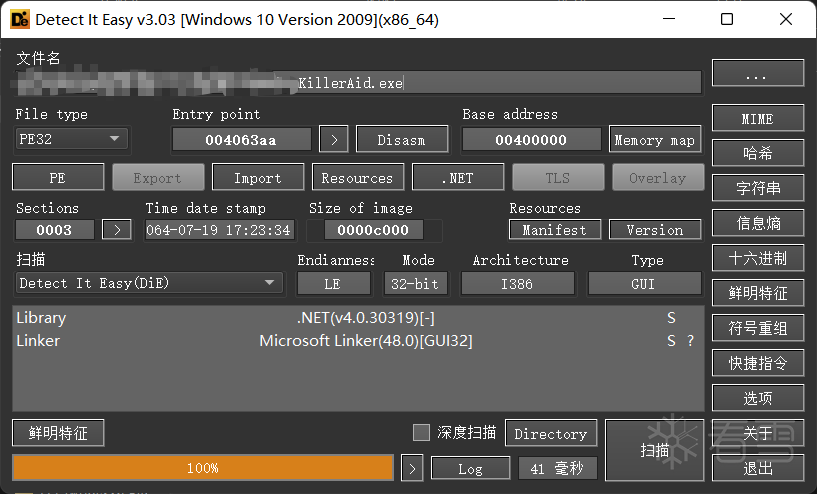This screenshot has height=494, width=817.
Task: Click the size of image value 0000c000
Action: click(373, 230)
